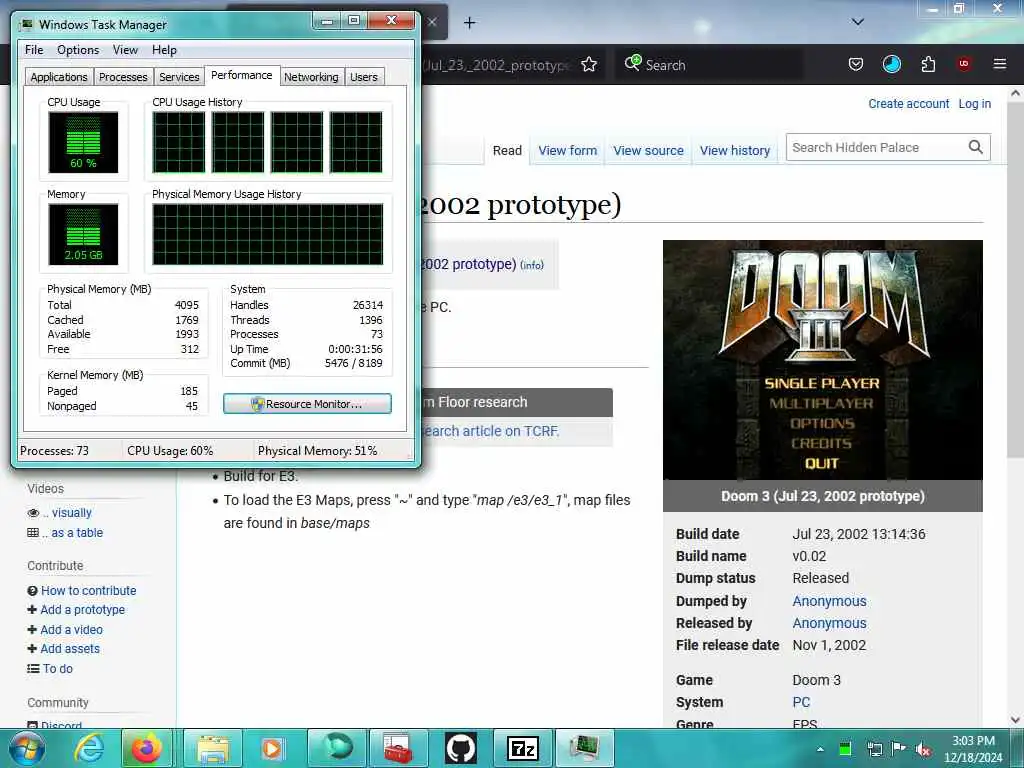
Task: Open Pocket save icon in Firefox toolbar
Action: pos(856,64)
